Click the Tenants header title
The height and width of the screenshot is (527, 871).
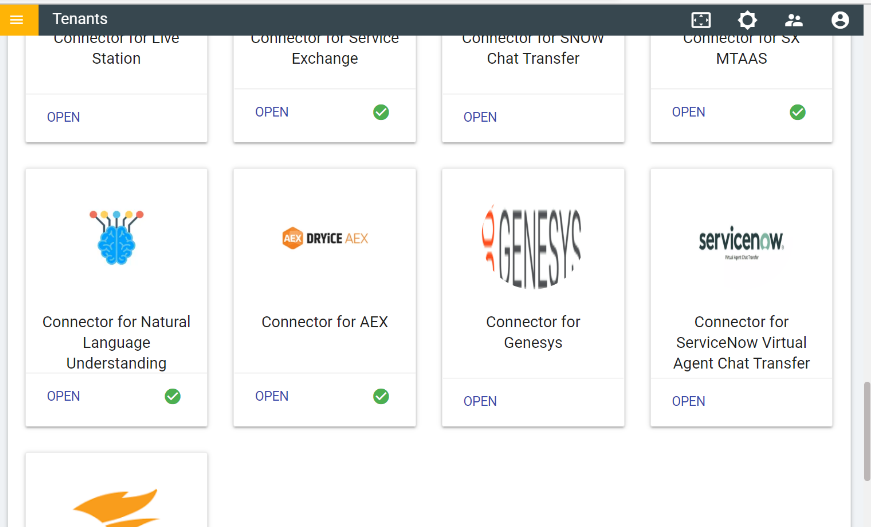(80, 19)
